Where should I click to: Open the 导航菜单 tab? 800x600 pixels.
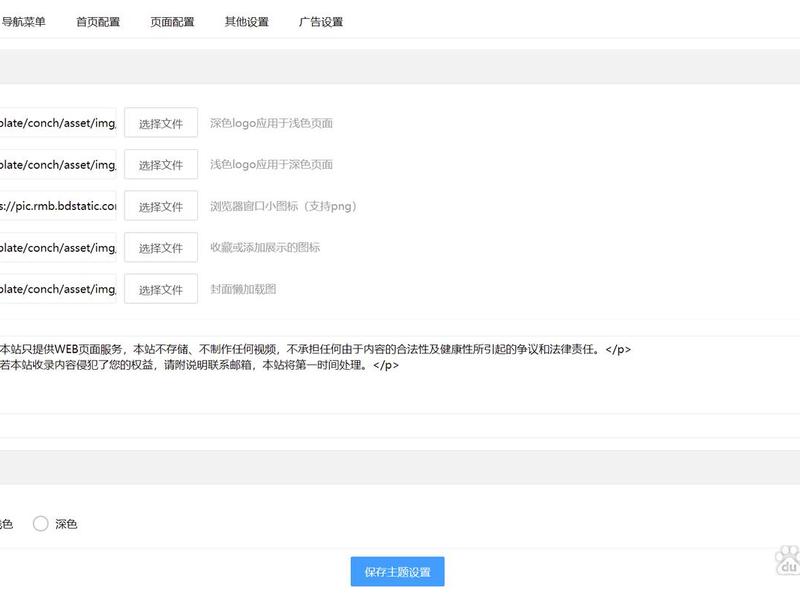point(23,22)
